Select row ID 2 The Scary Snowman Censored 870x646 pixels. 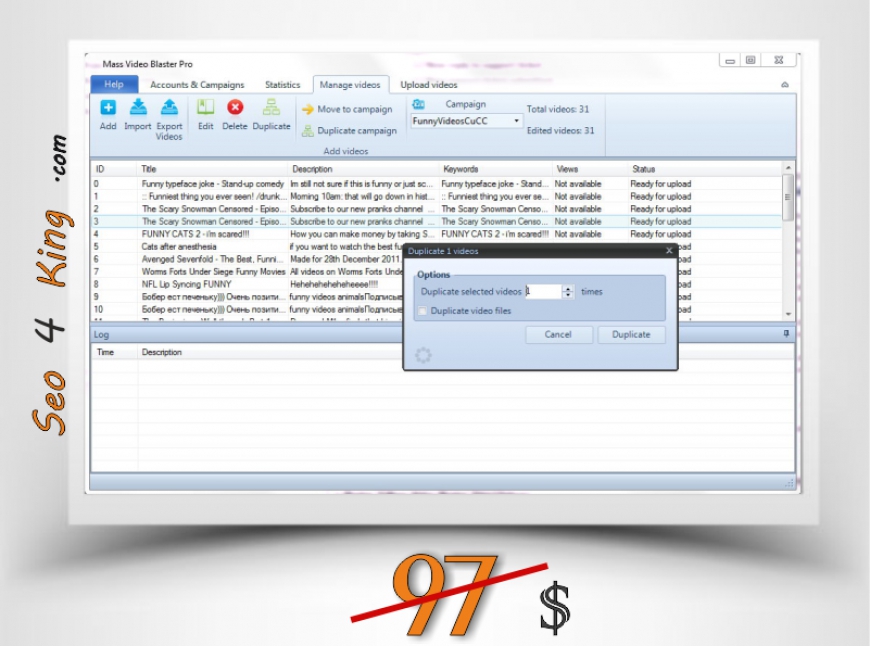click(x=436, y=209)
